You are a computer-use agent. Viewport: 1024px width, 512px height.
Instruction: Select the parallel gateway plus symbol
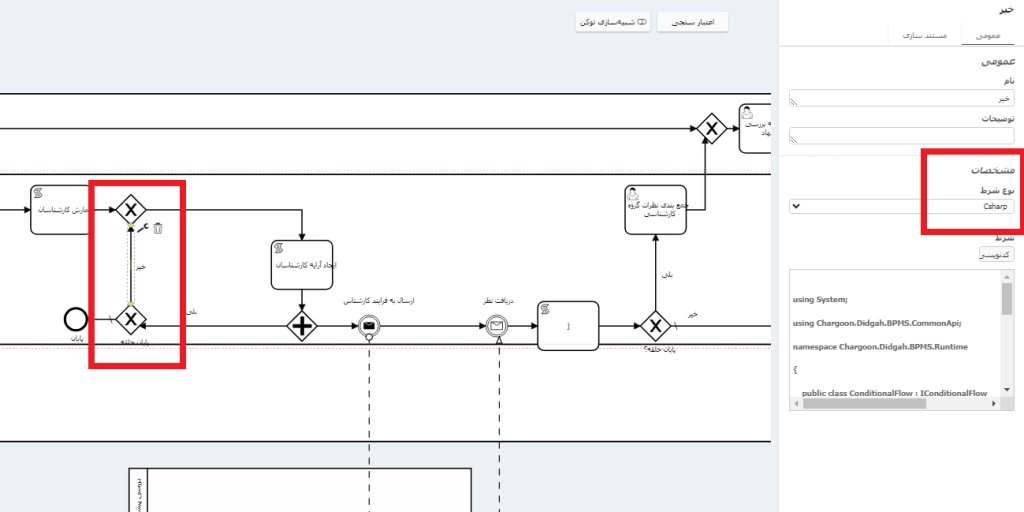coord(302,325)
